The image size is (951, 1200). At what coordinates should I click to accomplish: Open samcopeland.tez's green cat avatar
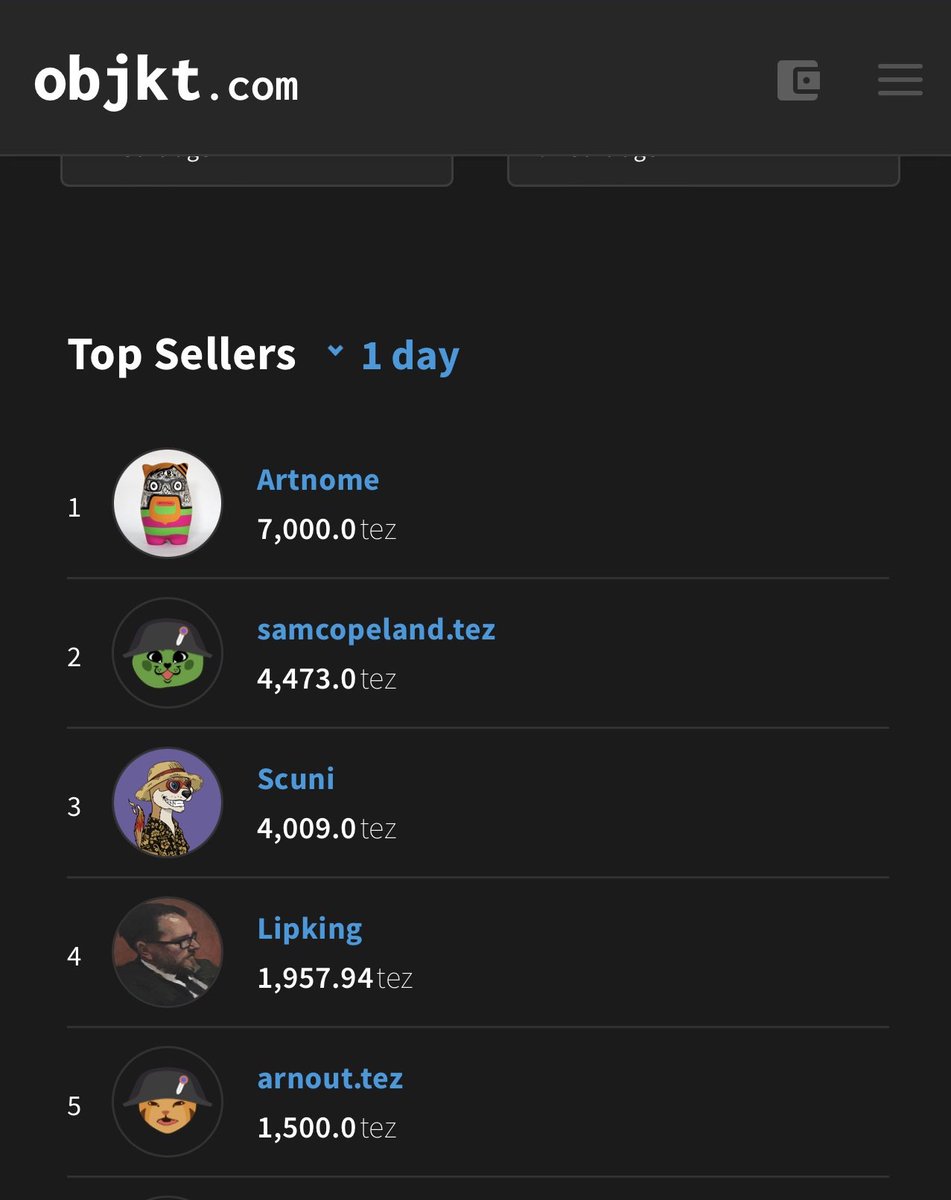[x=167, y=653]
